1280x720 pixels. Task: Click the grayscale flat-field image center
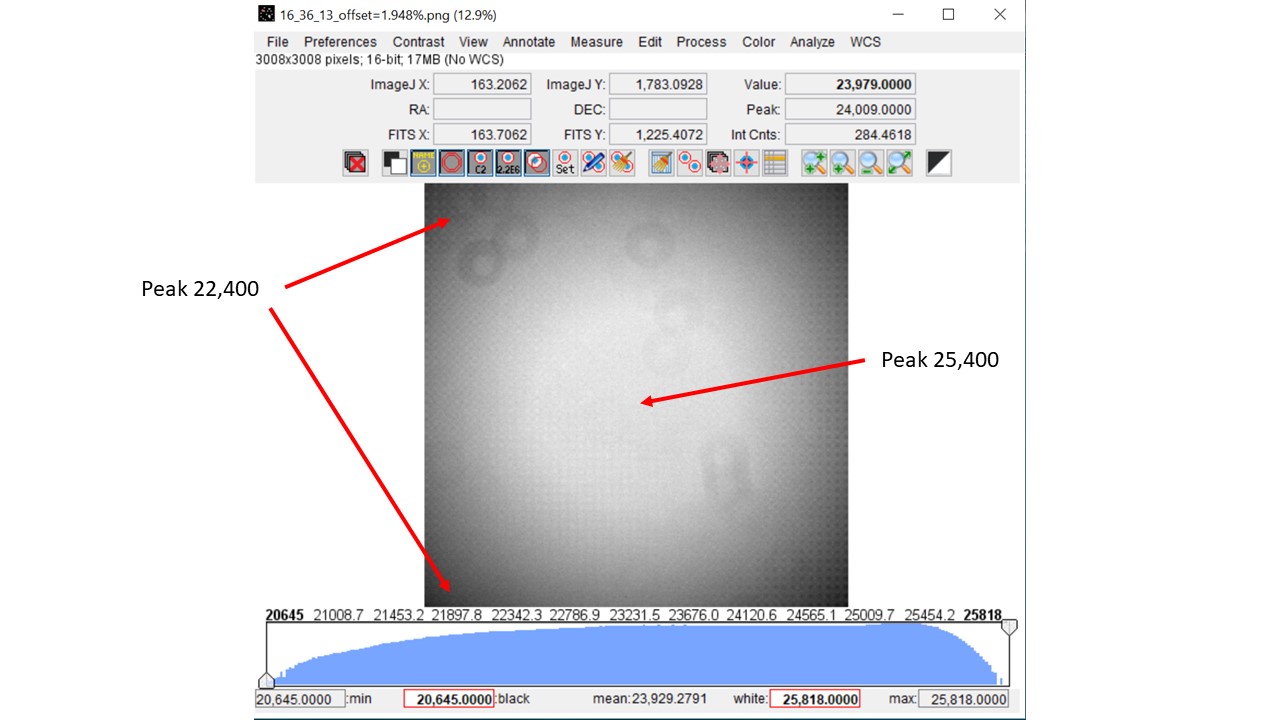coord(636,395)
